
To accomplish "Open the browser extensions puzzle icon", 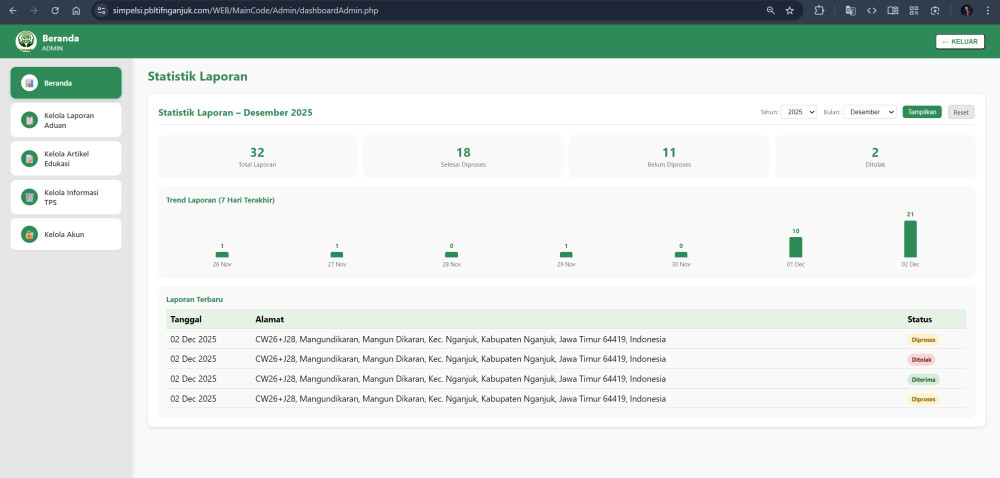I will pyautogui.click(x=819, y=10).
